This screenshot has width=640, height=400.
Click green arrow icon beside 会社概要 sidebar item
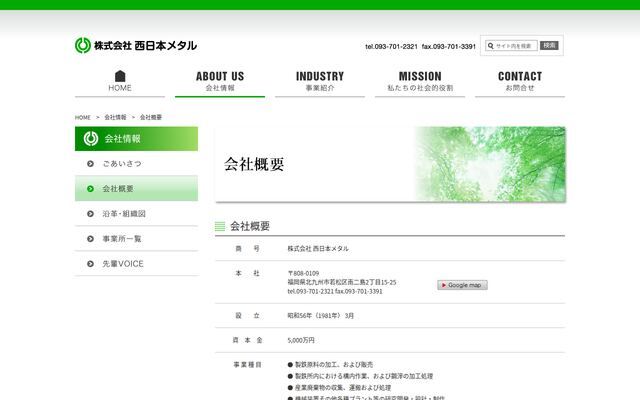coord(91,189)
